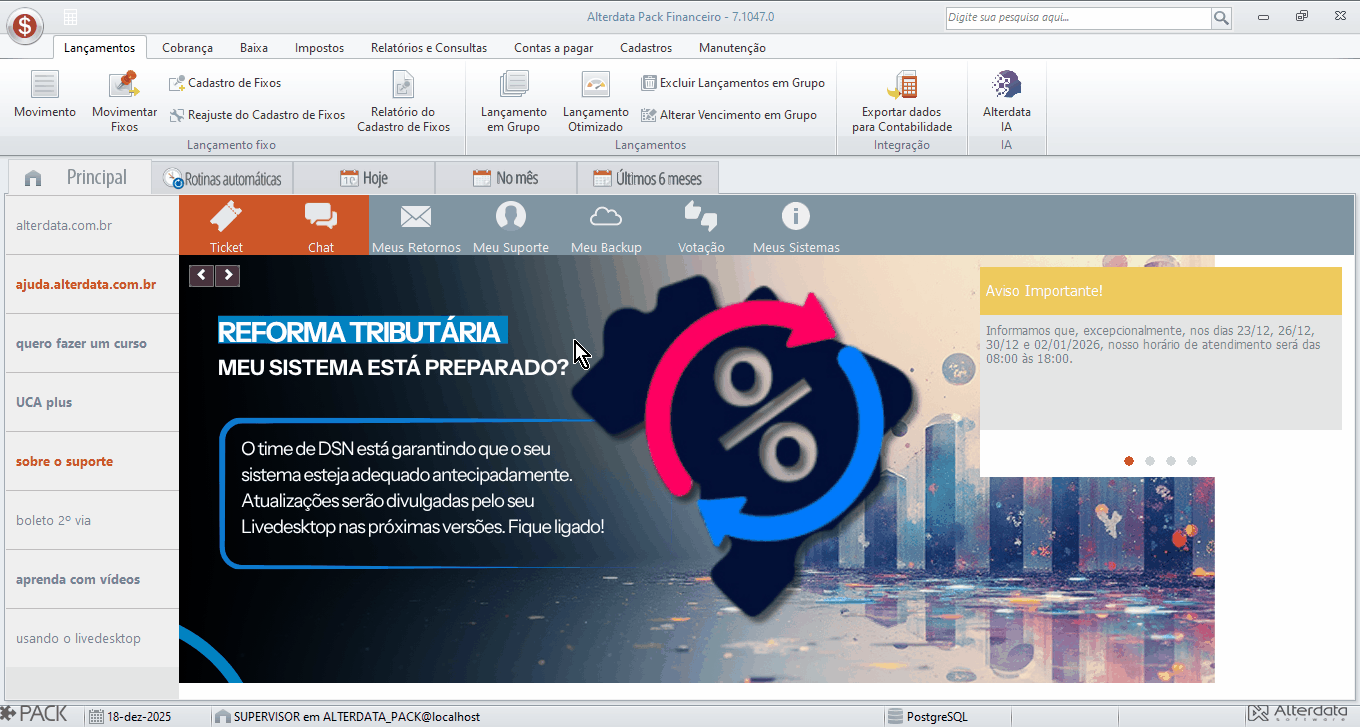Screen dimensions: 1360x727
Task: Go to previous banner slide
Action: [x=202, y=275]
